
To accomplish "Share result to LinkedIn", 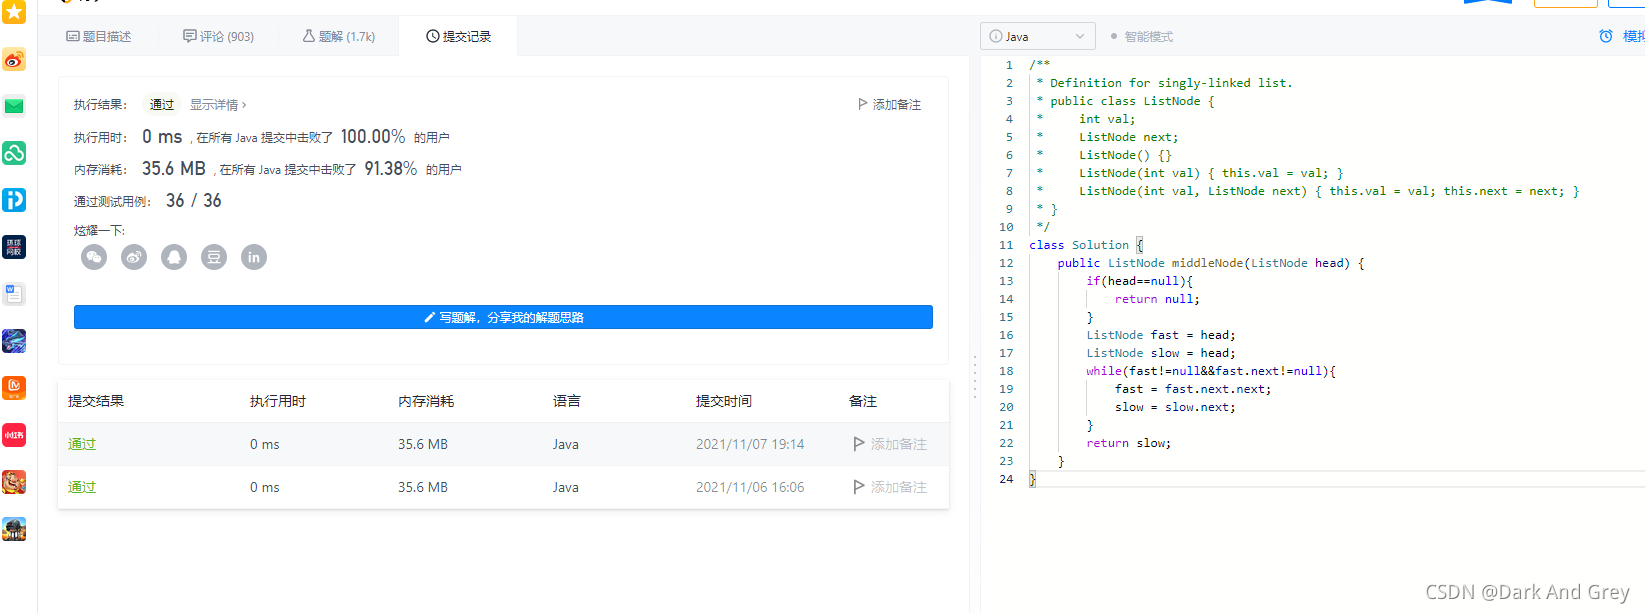I will pyautogui.click(x=254, y=257).
